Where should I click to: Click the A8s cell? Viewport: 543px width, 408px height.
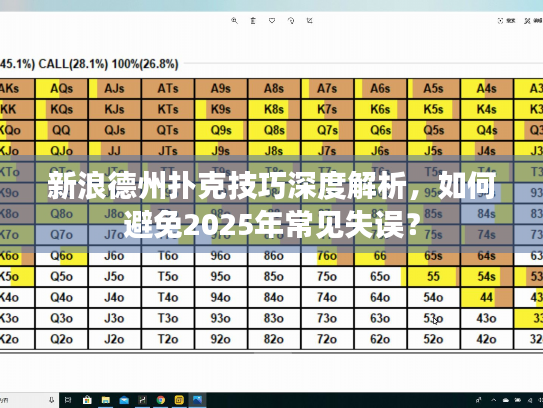point(274,88)
